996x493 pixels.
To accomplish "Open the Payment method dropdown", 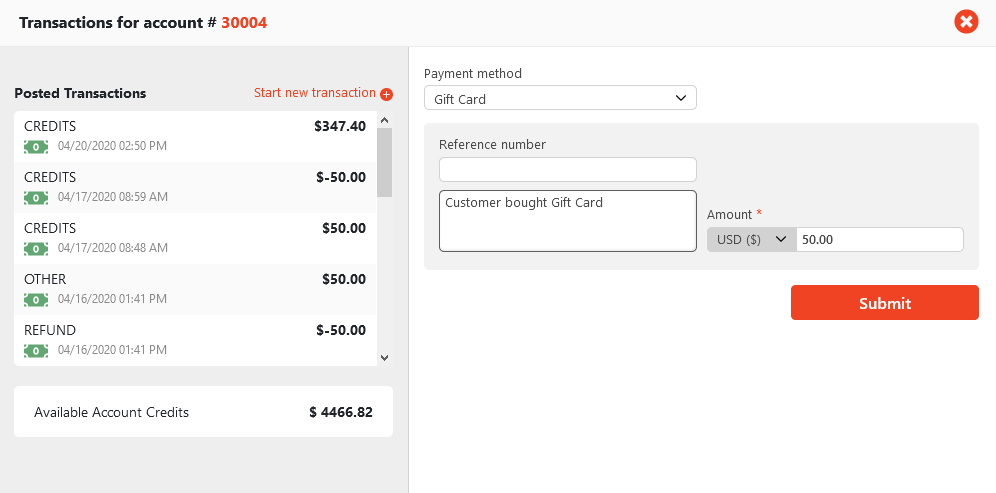I will point(560,98).
